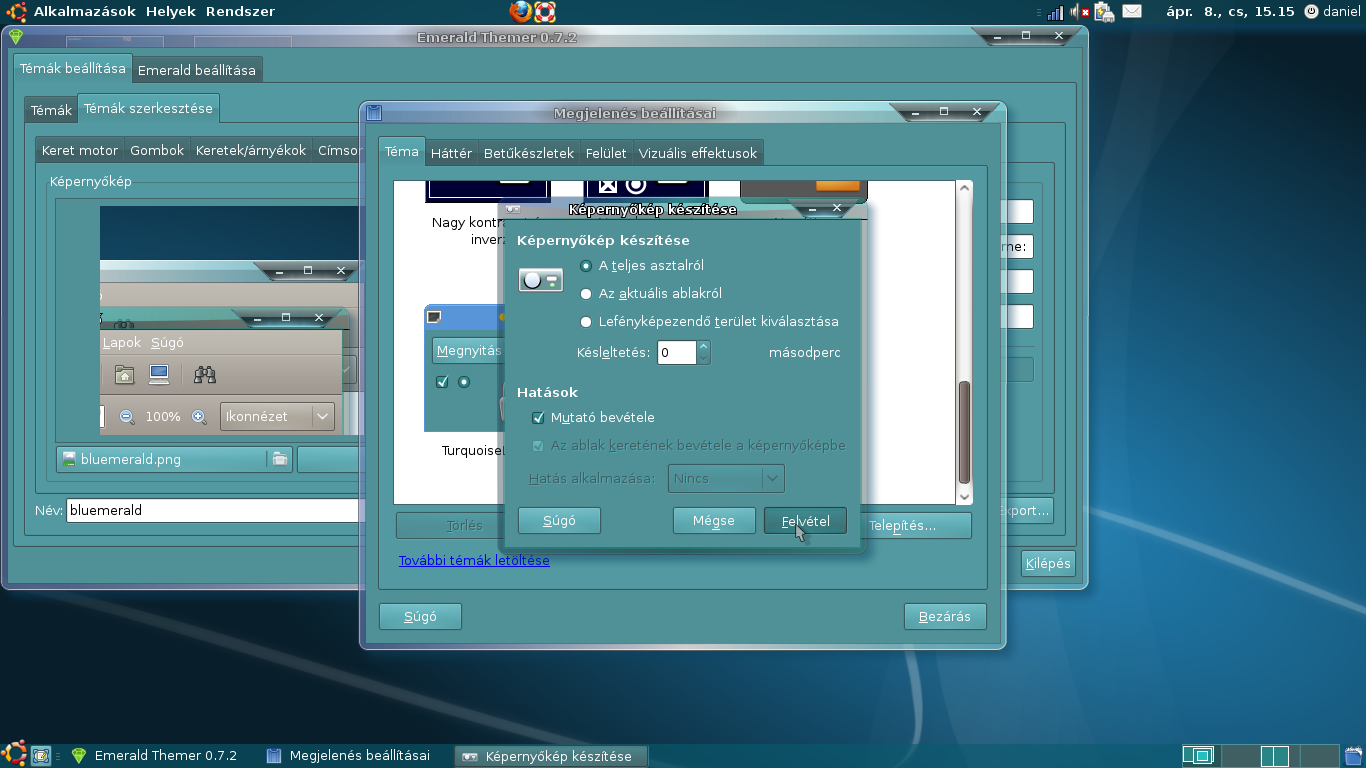Click the binoculars search icon in the preview image

205,375
